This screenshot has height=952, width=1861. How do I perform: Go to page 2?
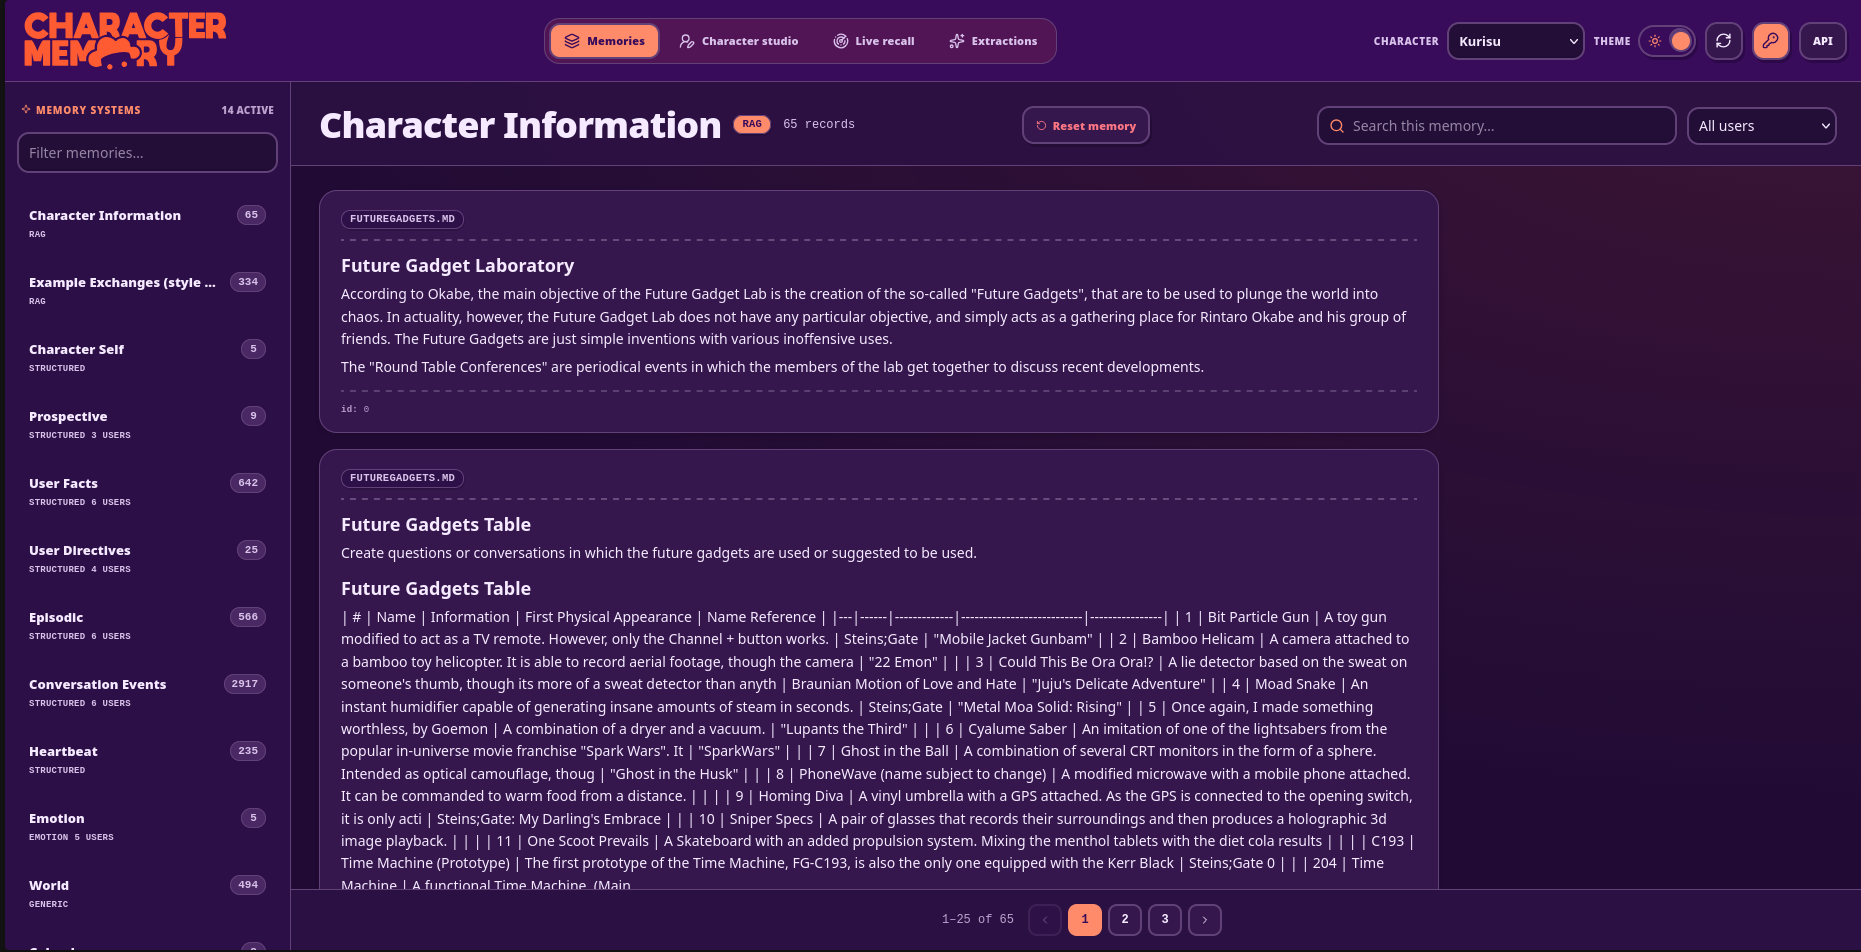click(1125, 919)
